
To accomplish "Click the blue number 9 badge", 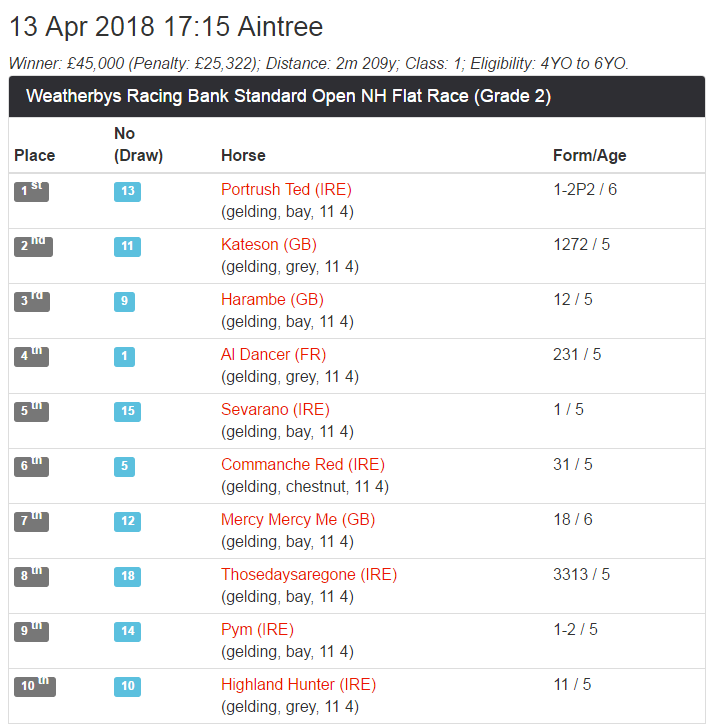I will 123,301.
